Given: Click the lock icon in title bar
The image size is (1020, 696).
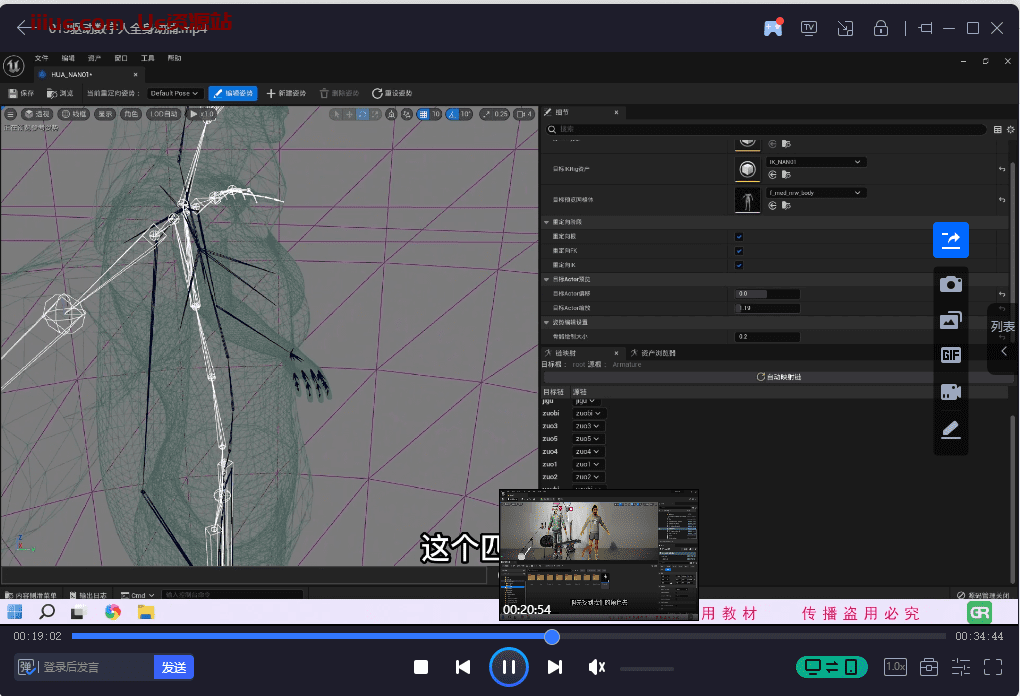Looking at the screenshot, I should (881, 28).
